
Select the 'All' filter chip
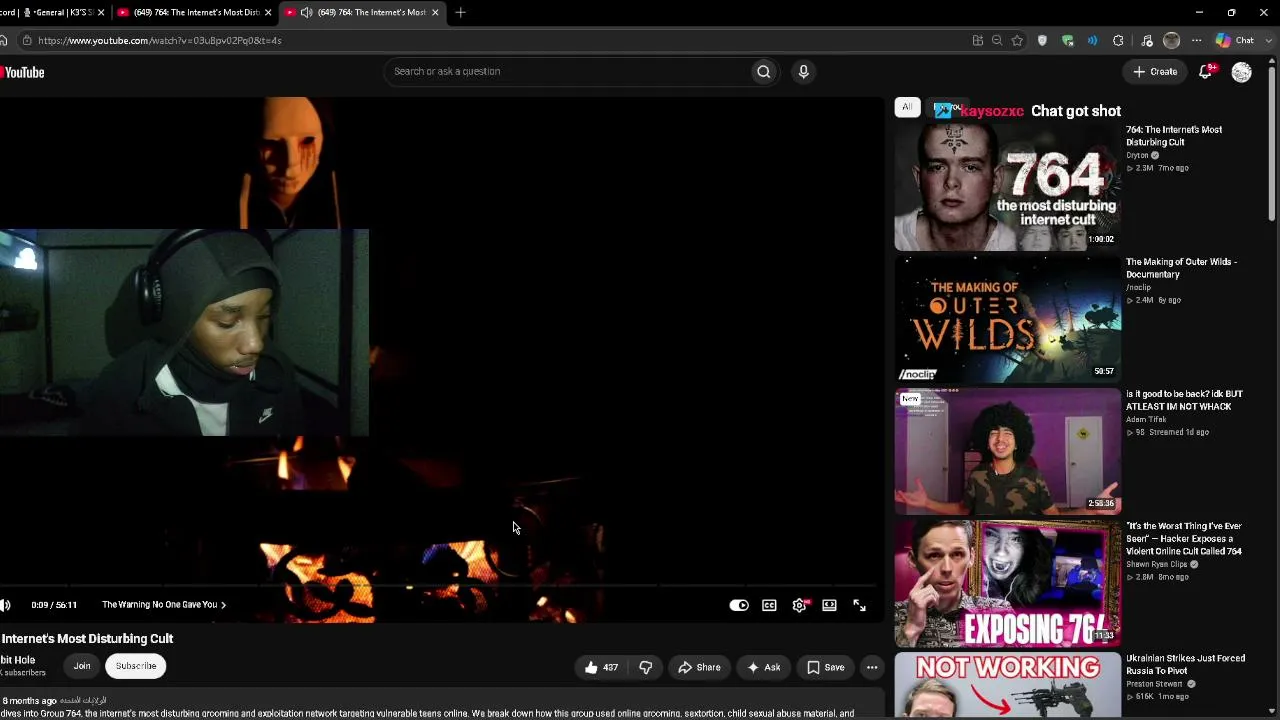coord(907,107)
